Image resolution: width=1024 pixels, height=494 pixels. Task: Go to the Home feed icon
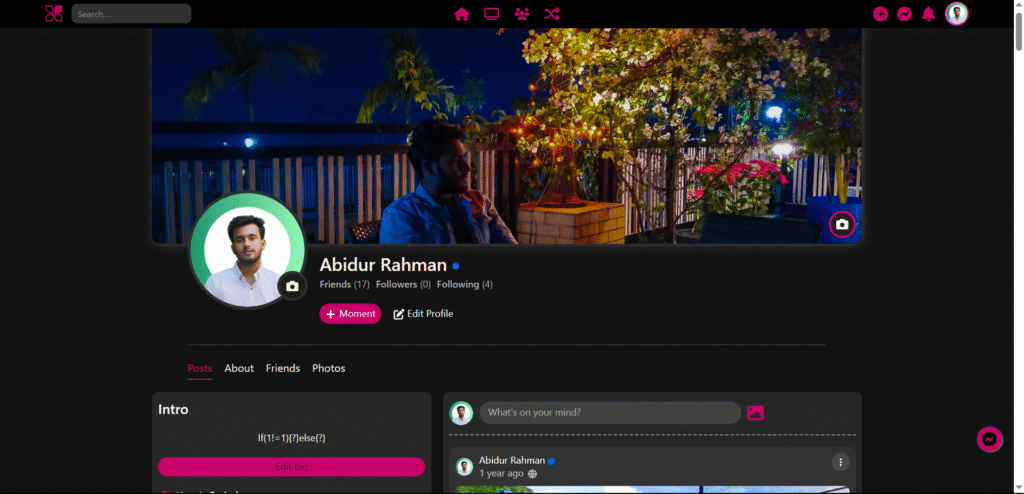462,14
